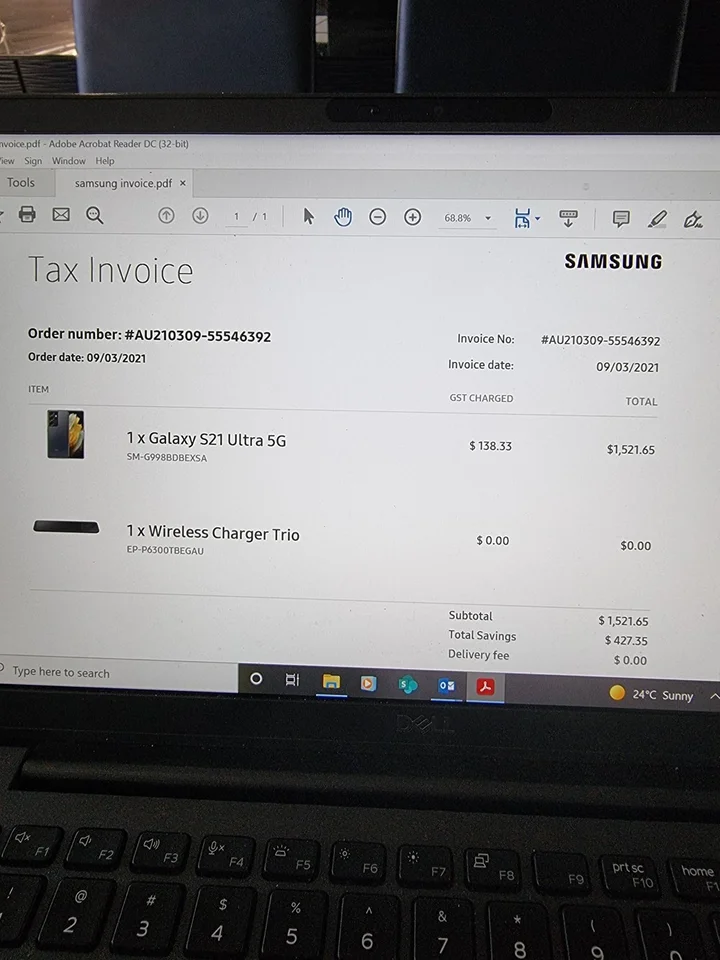Select the highlighter pen tool
The height and width of the screenshot is (960, 720).
[657, 219]
